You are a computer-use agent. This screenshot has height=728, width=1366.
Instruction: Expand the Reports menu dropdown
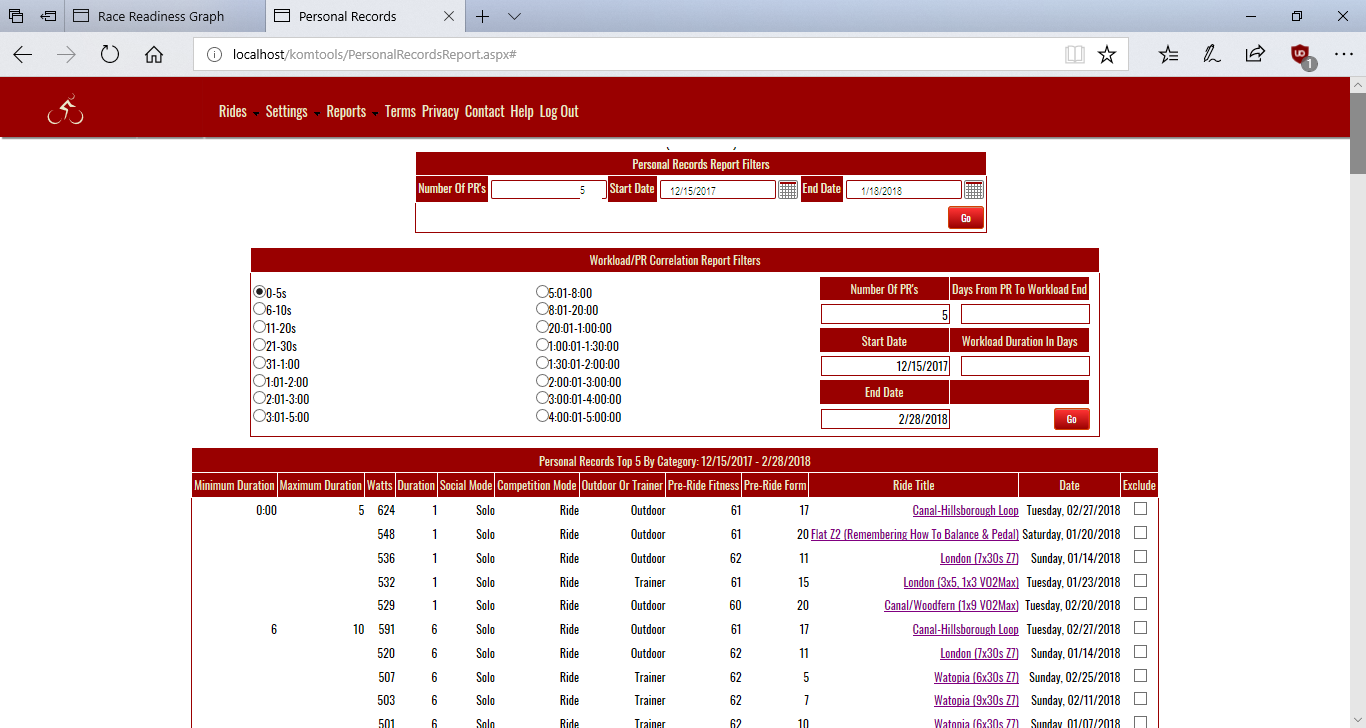click(352, 112)
